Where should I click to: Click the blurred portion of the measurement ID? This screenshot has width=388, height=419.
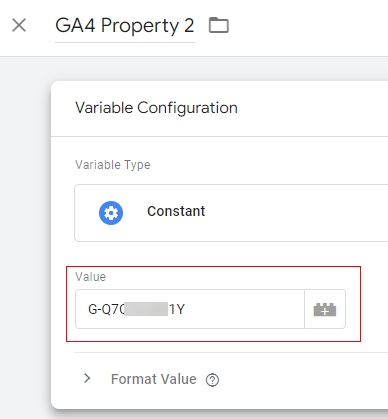click(x=146, y=309)
